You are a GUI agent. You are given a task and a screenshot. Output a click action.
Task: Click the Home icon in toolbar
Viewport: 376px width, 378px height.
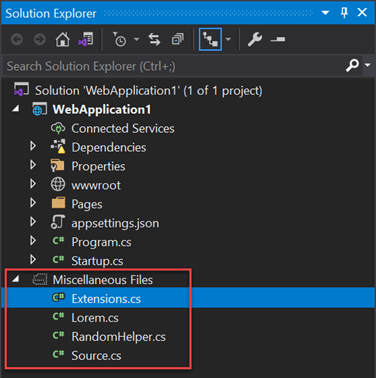pyautogui.click(x=63, y=40)
